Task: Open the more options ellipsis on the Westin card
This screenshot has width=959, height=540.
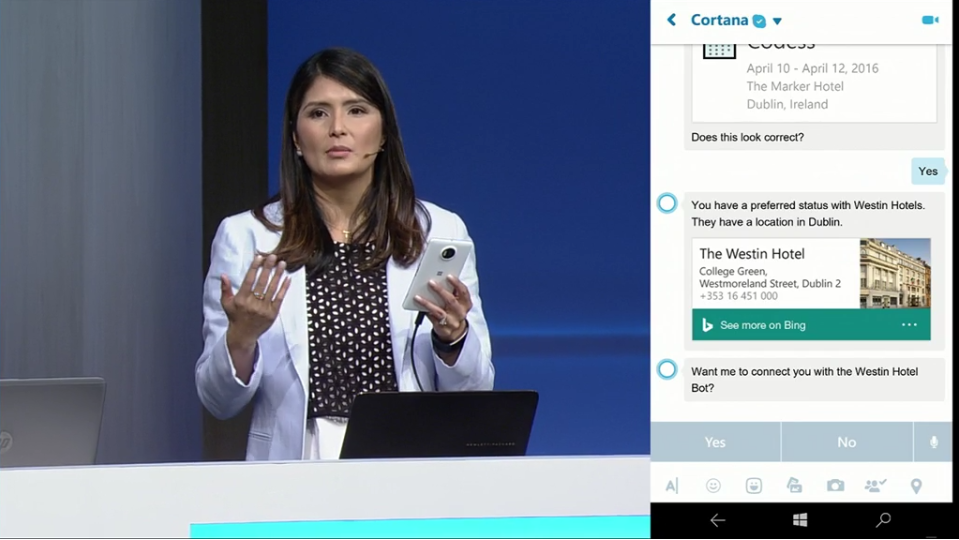Action: 909,325
